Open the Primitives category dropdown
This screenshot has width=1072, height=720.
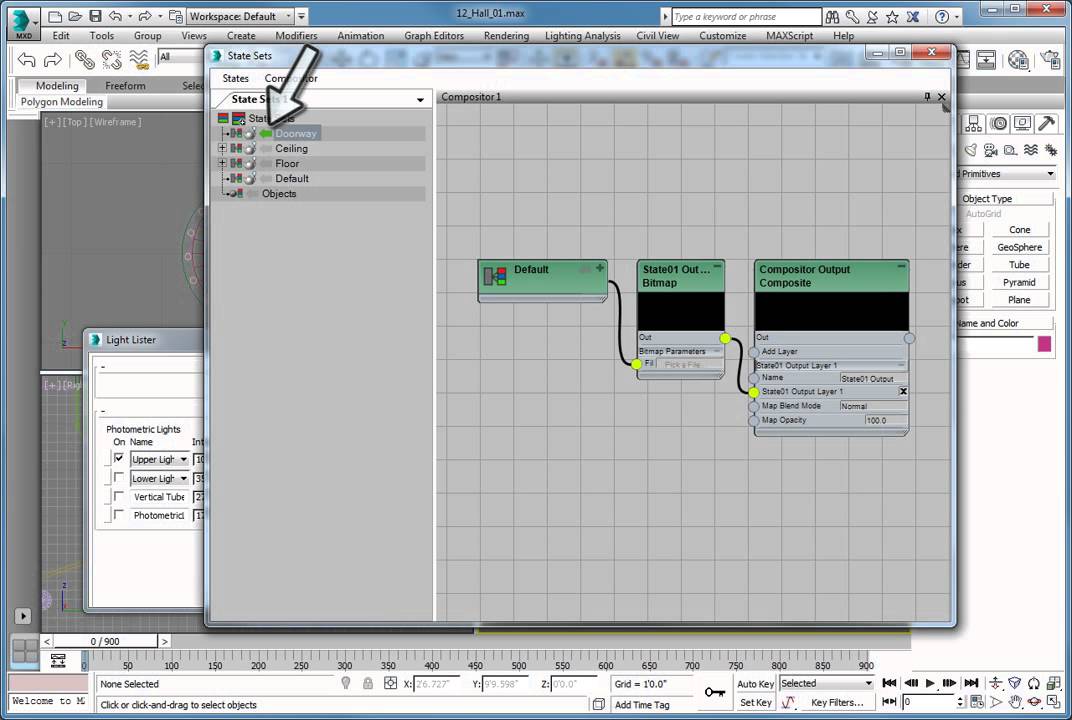(1050, 174)
